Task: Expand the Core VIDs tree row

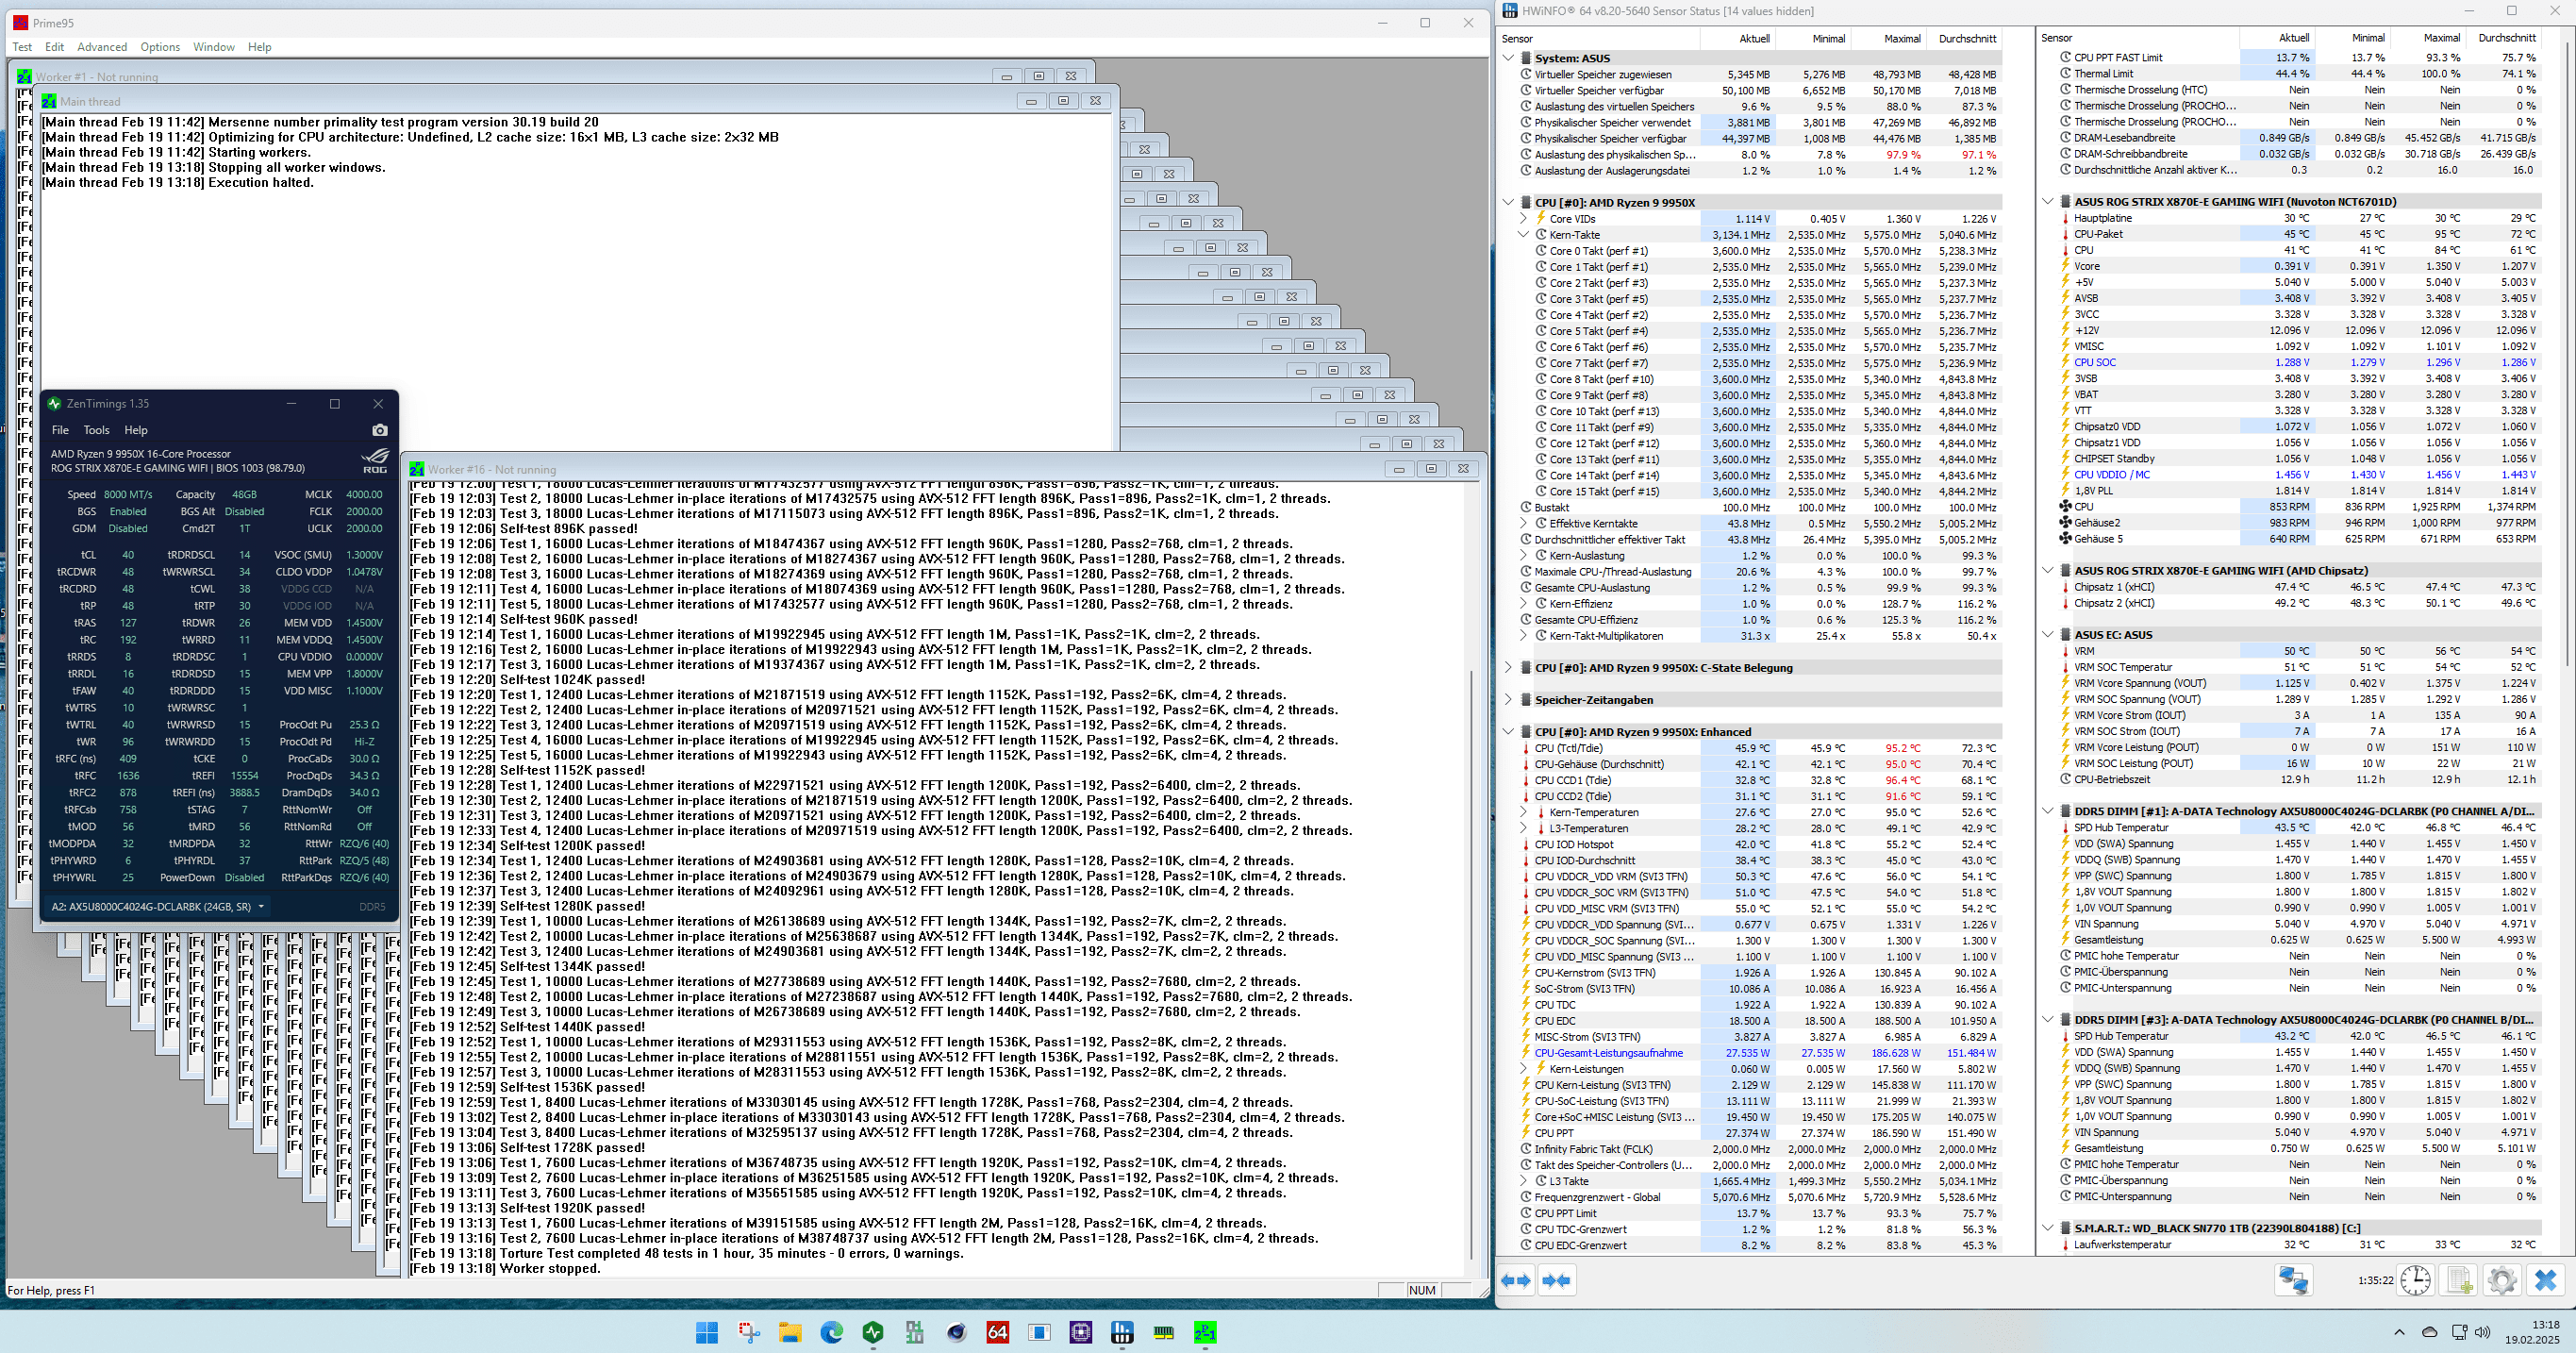Action: pos(1524,219)
